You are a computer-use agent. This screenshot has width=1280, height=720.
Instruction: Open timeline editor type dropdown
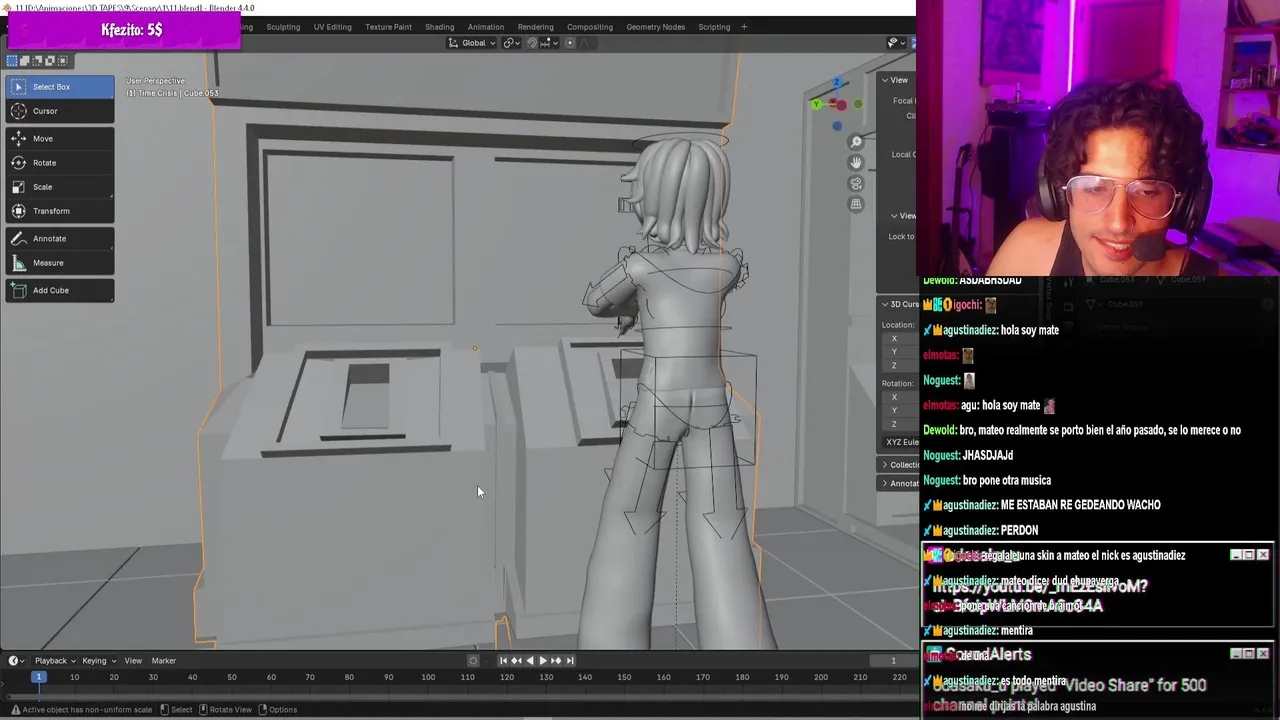pyautogui.click(x=17, y=661)
